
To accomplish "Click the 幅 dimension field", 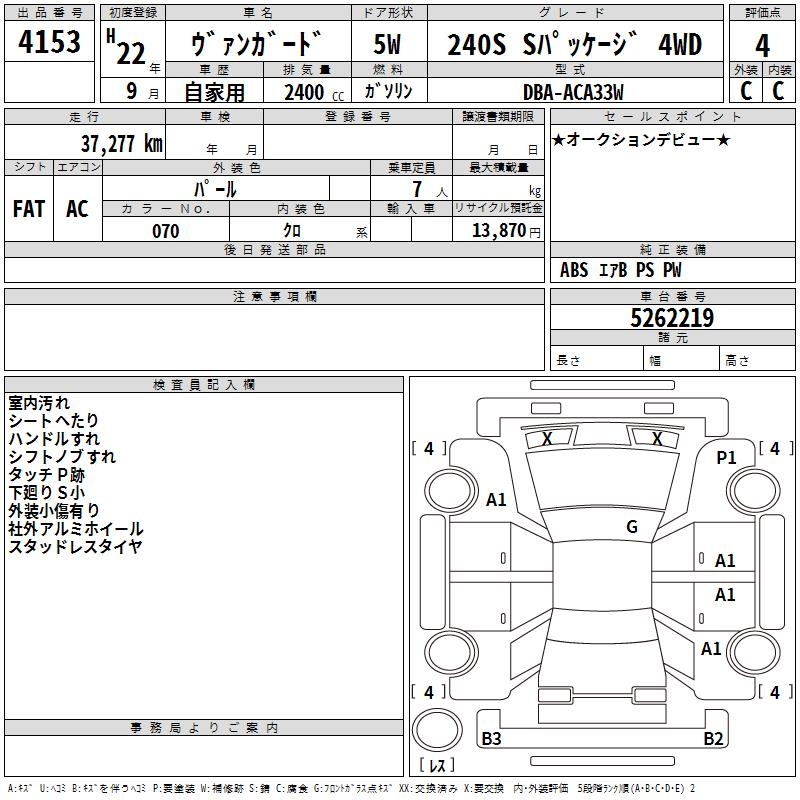I will 681,359.
